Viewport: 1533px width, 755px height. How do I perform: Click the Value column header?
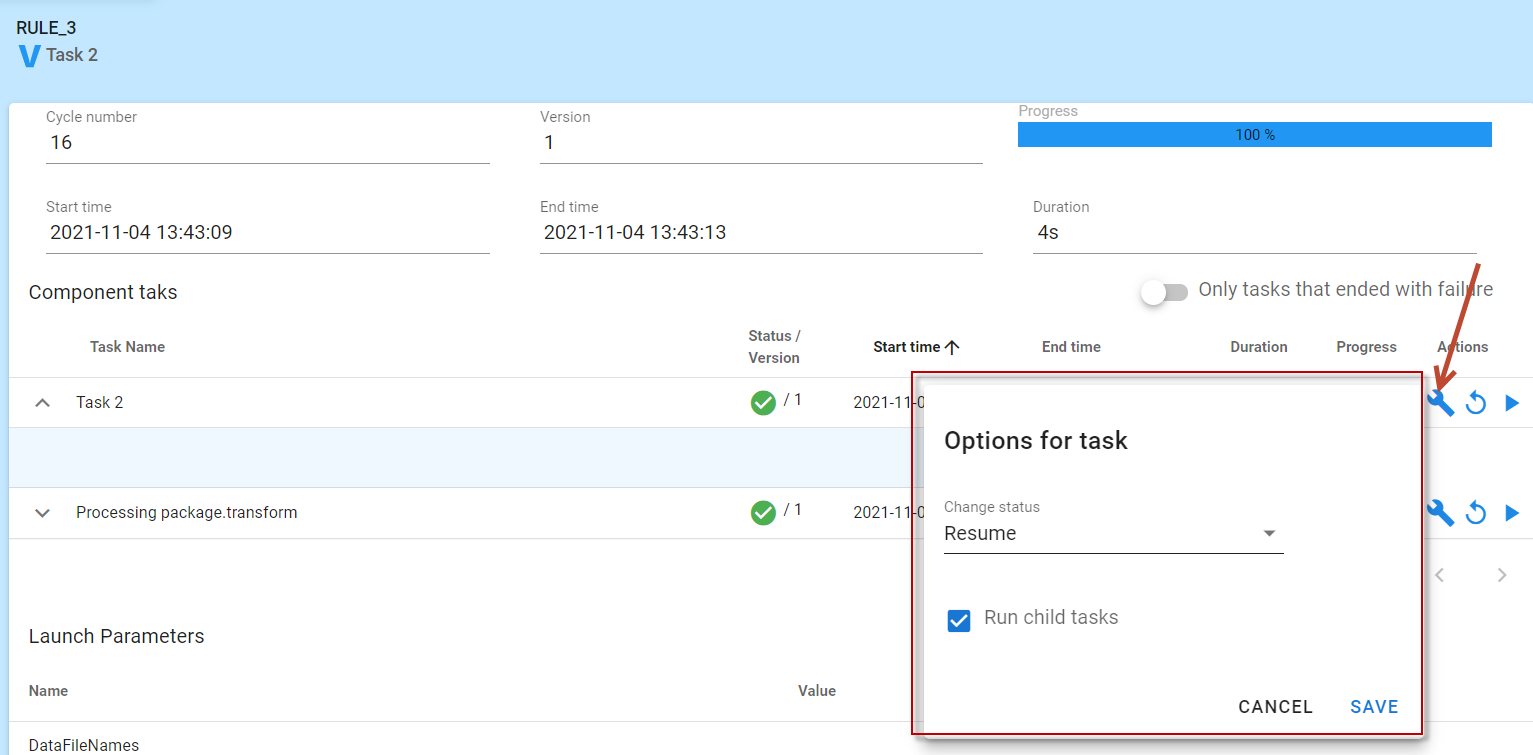[817, 691]
